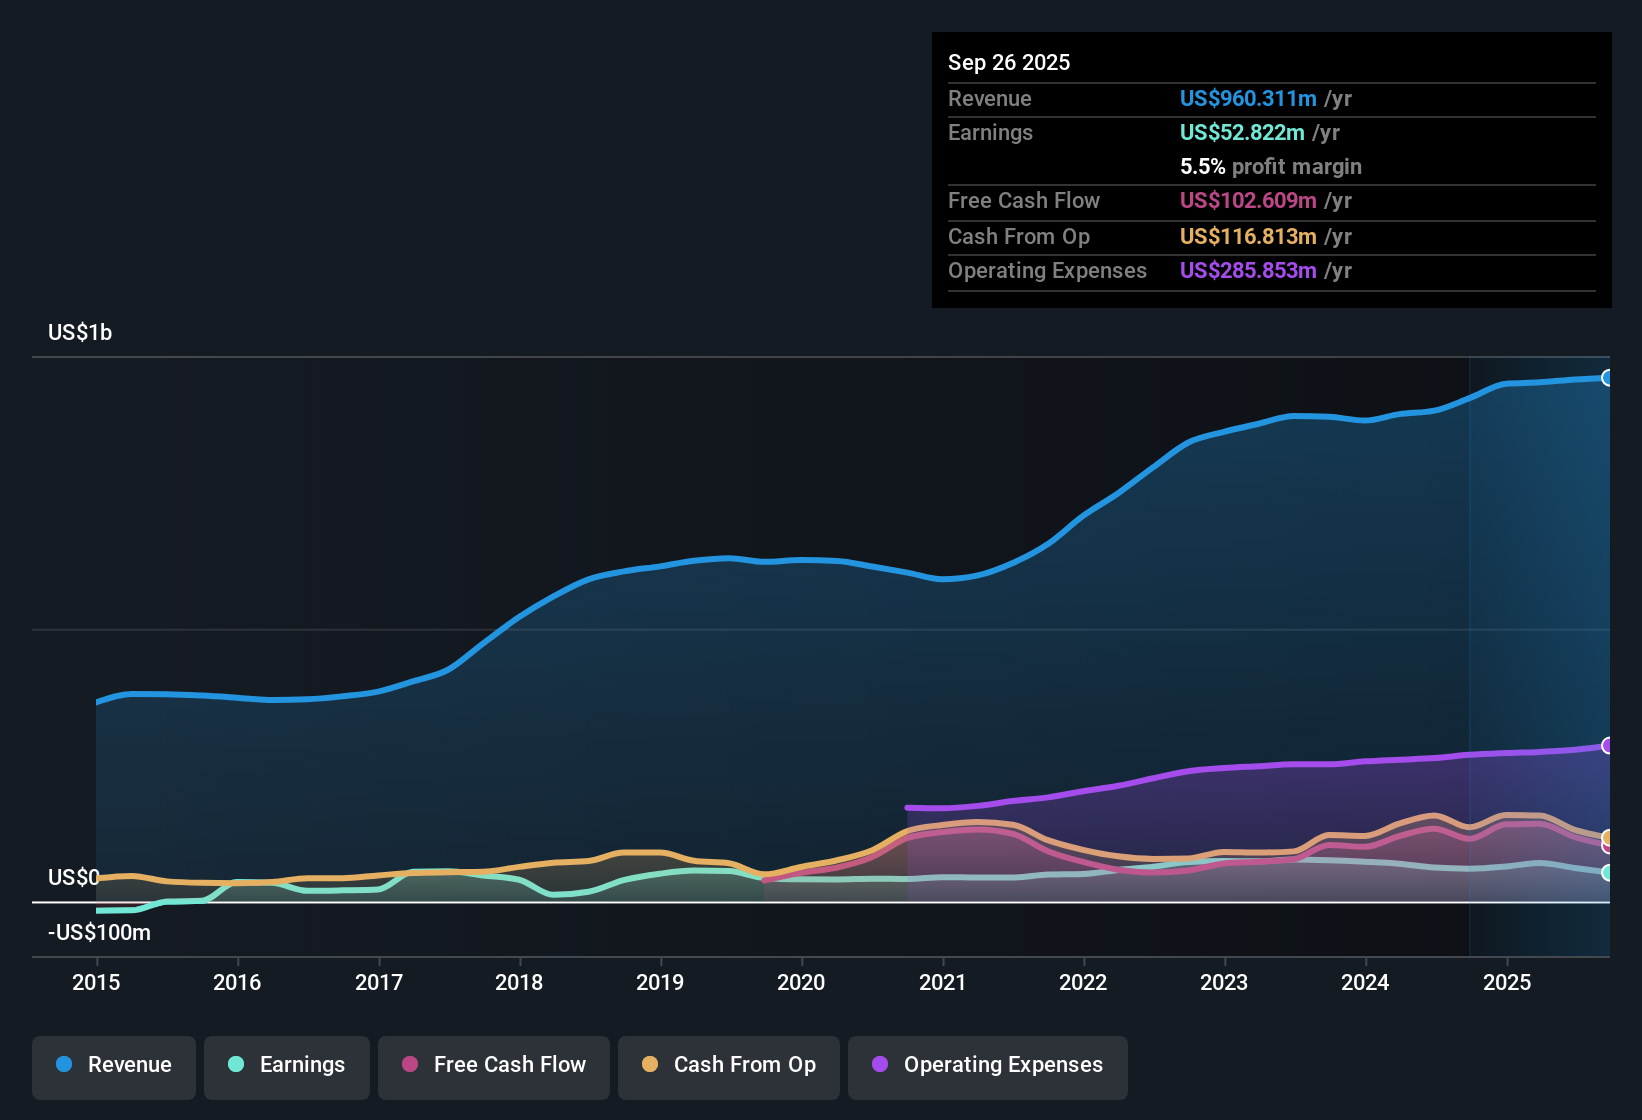Screen dimensions: 1642x1120
Task: Click the teal Earnings legend dot
Action: point(236,1064)
